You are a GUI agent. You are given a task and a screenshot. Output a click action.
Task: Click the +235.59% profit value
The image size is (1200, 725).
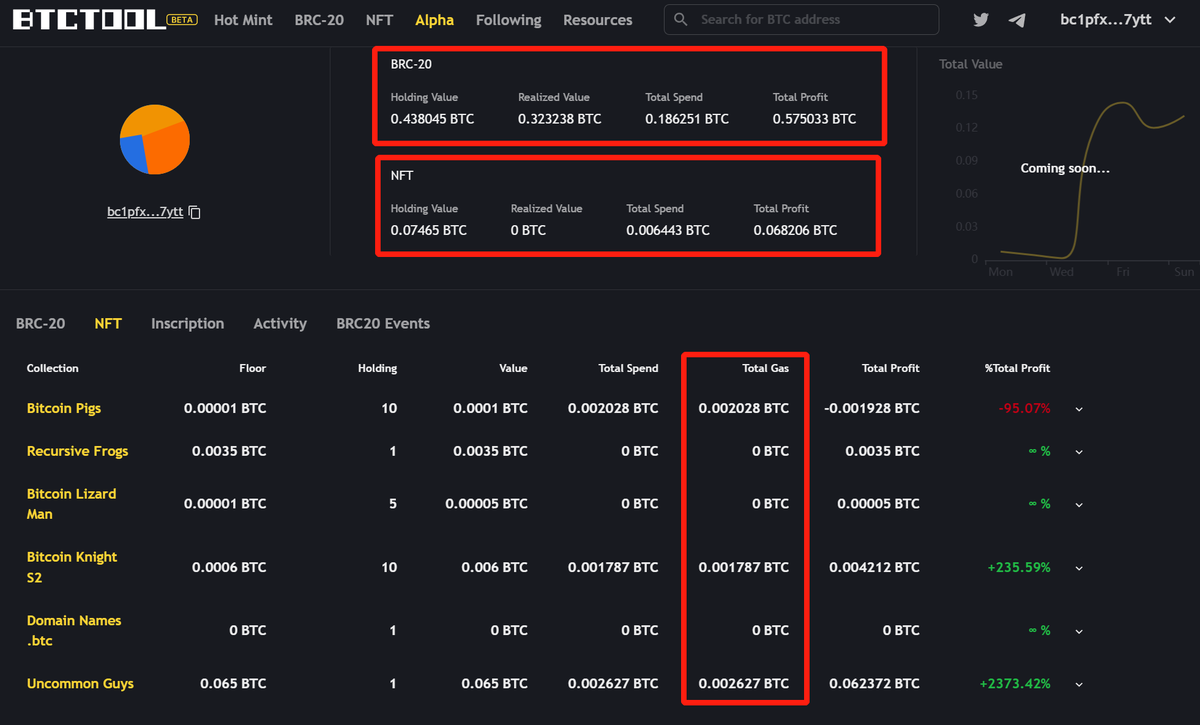click(x=1019, y=567)
